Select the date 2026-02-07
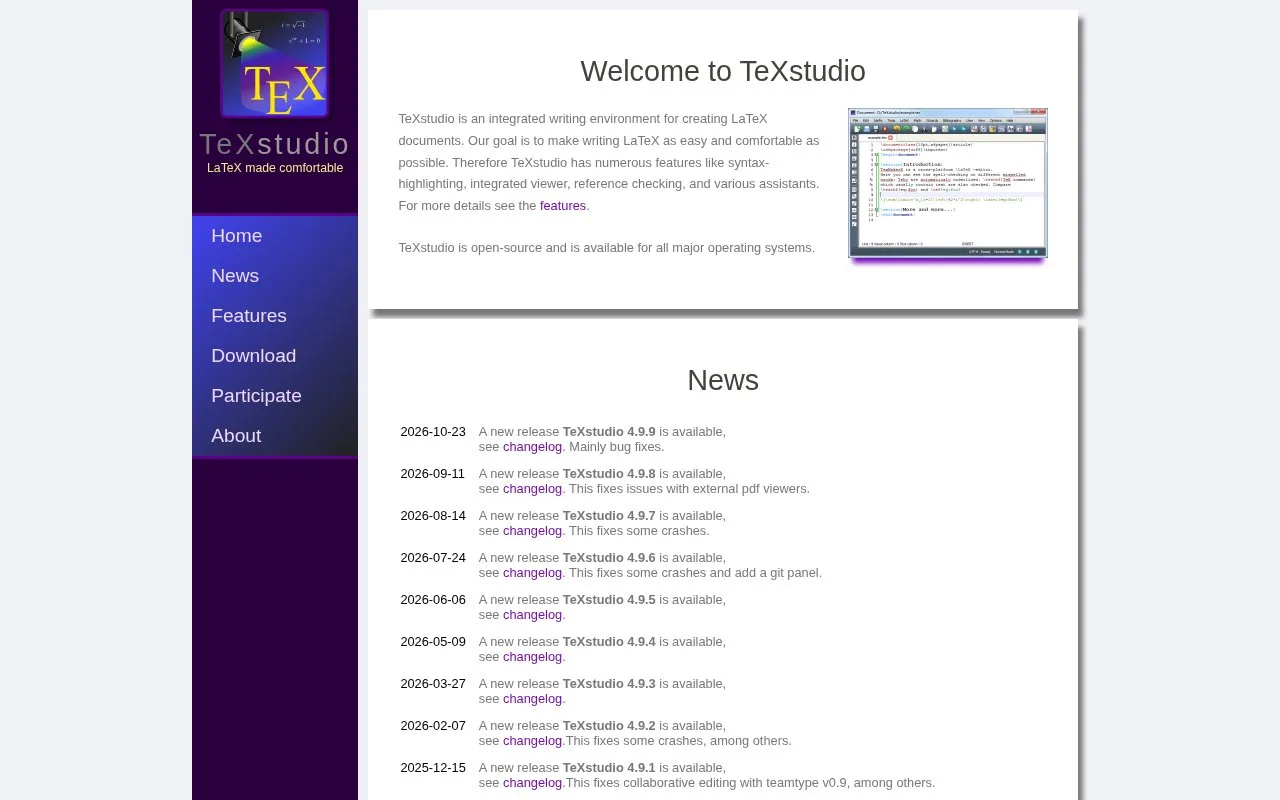 [x=433, y=726]
